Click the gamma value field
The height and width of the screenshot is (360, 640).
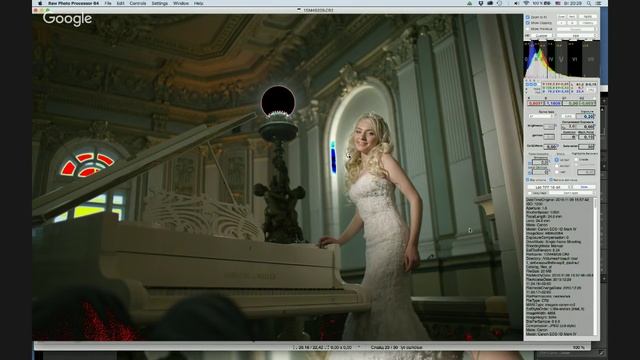(x=549, y=137)
